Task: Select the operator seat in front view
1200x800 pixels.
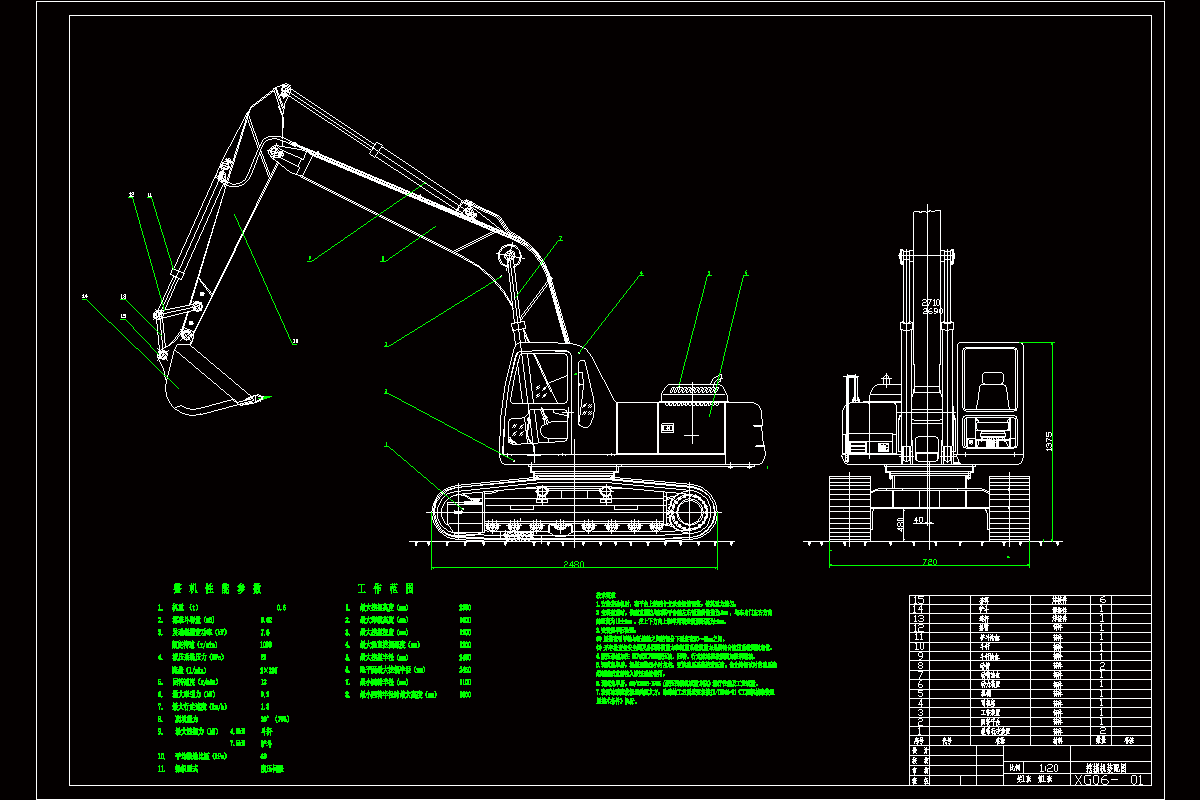Action: click(992, 392)
